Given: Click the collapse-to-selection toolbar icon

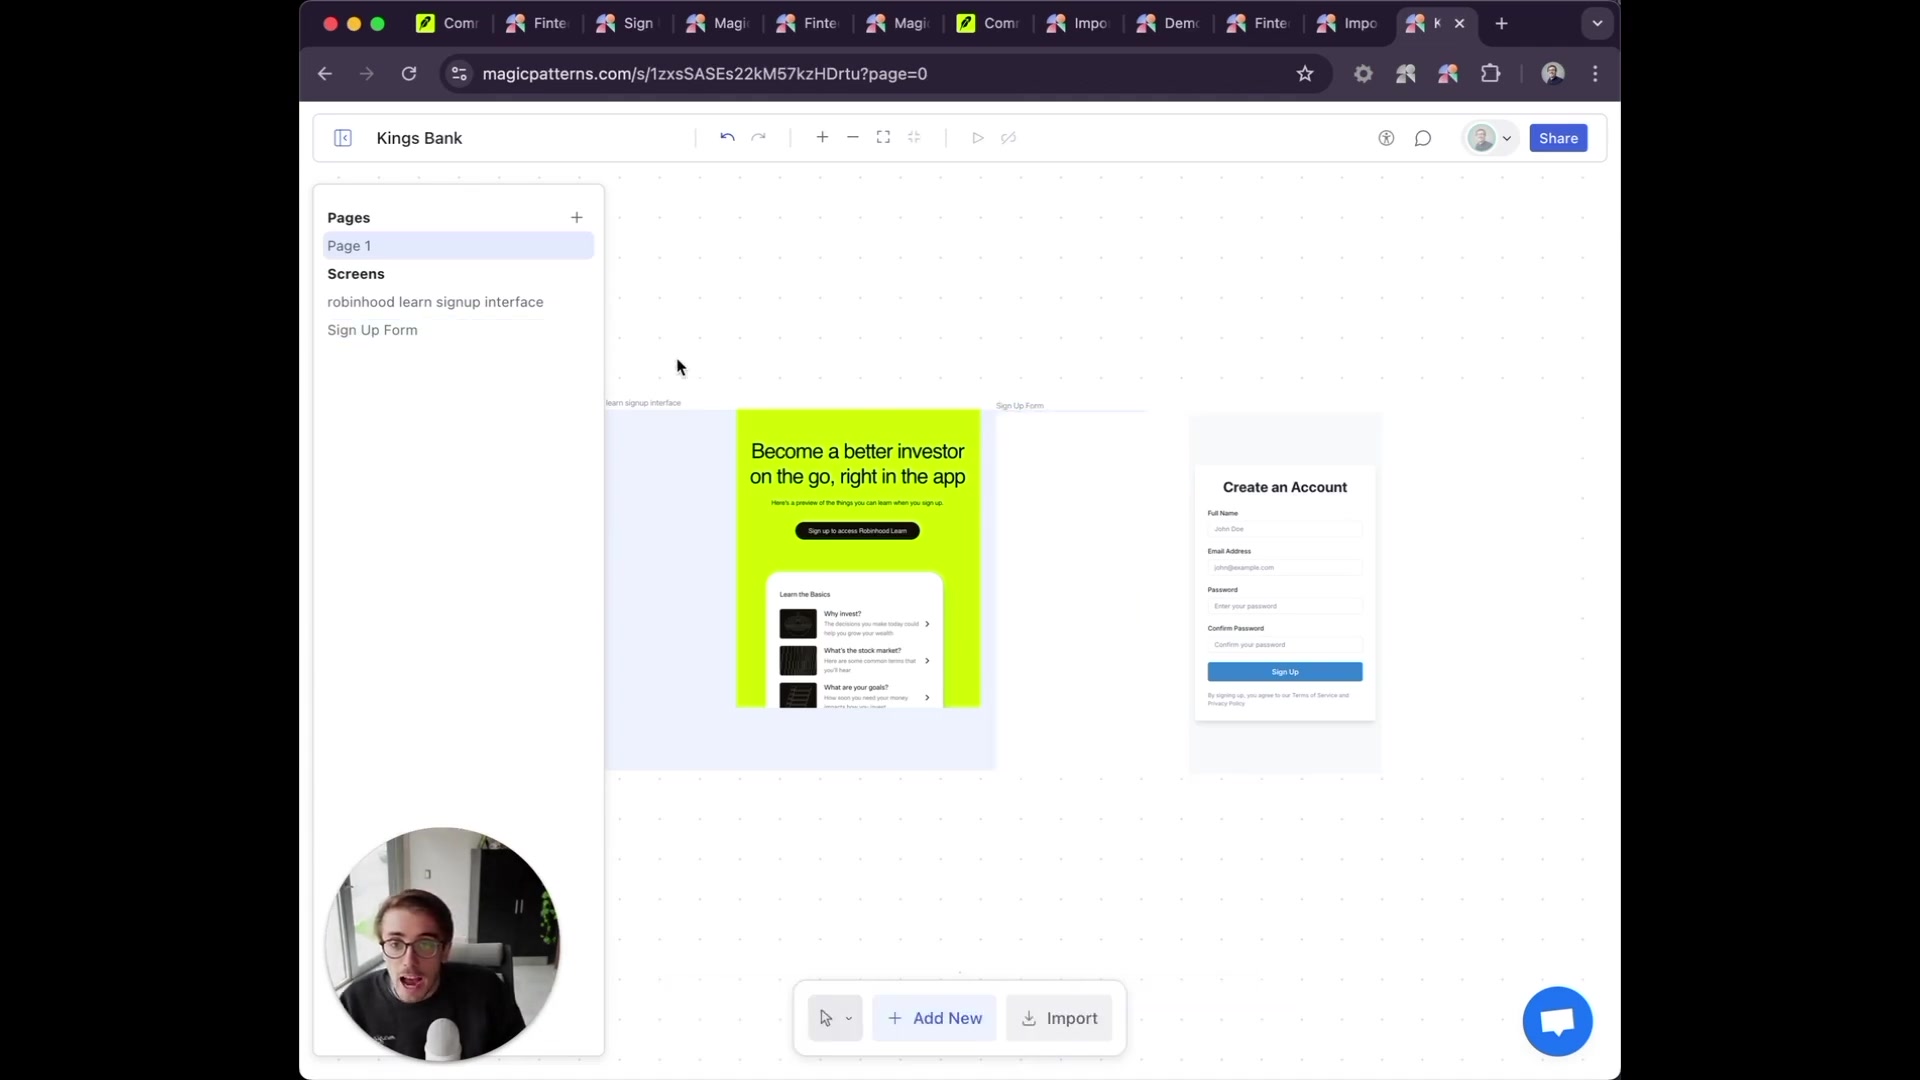Looking at the screenshot, I should coord(914,137).
